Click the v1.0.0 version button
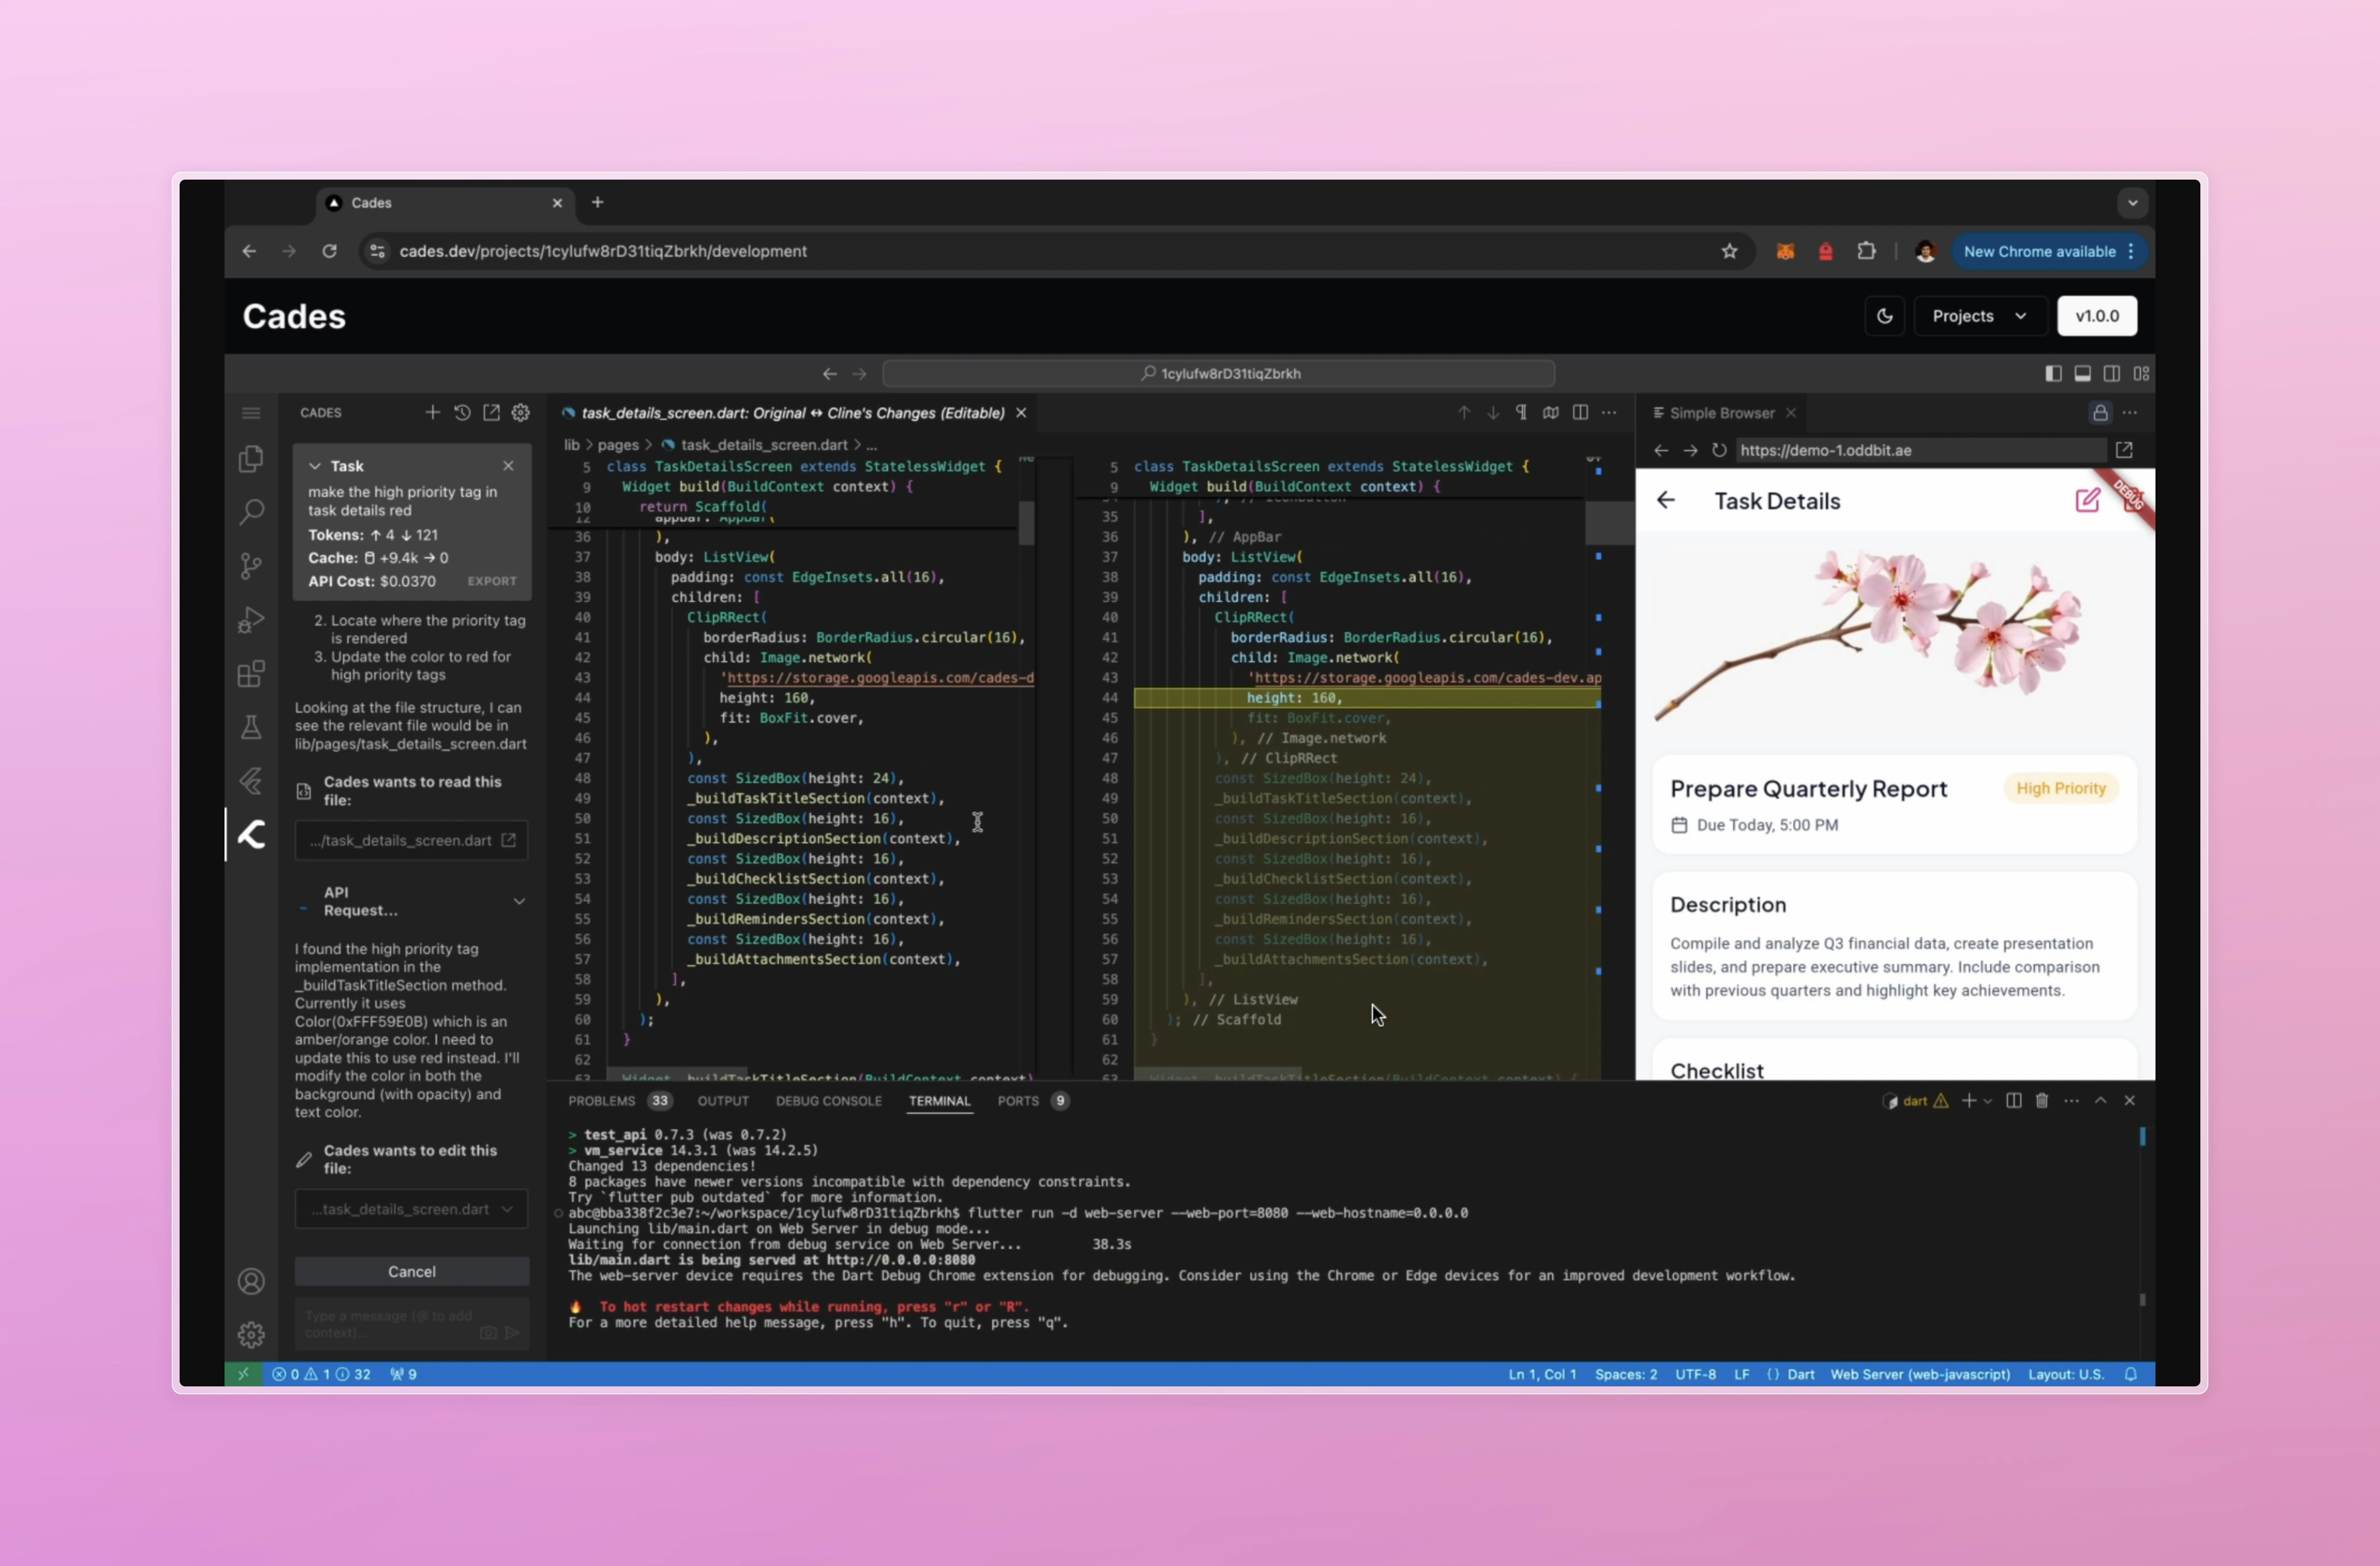Viewport: 2380px width, 1566px height. click(2097, 316)
